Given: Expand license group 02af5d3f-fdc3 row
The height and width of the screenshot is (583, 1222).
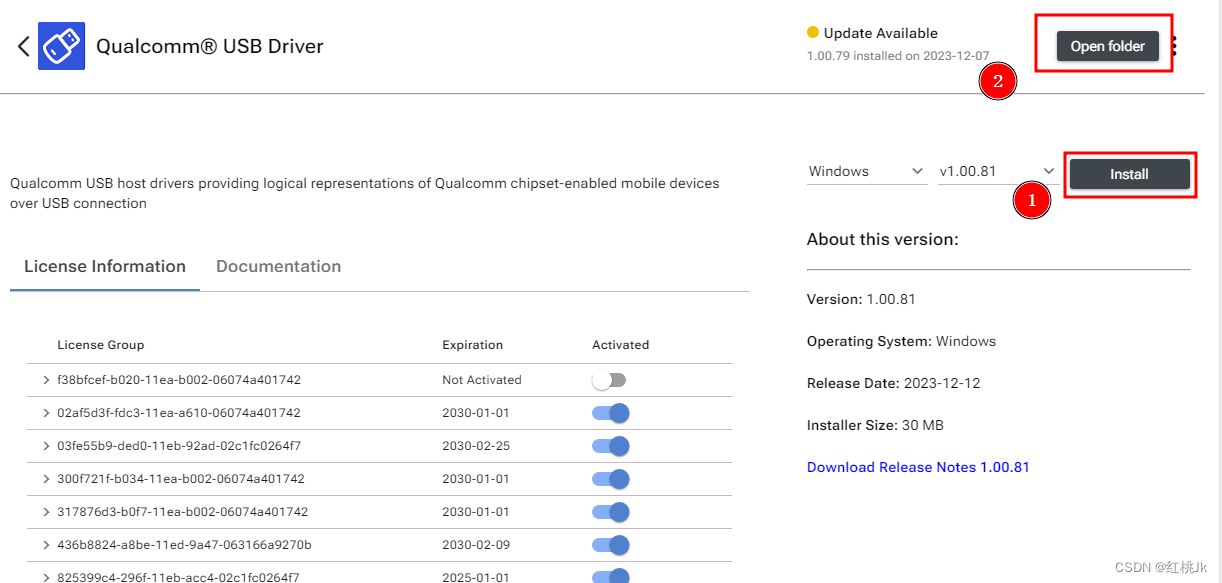Looking at the screenshot, I should [x=46, y=413].
